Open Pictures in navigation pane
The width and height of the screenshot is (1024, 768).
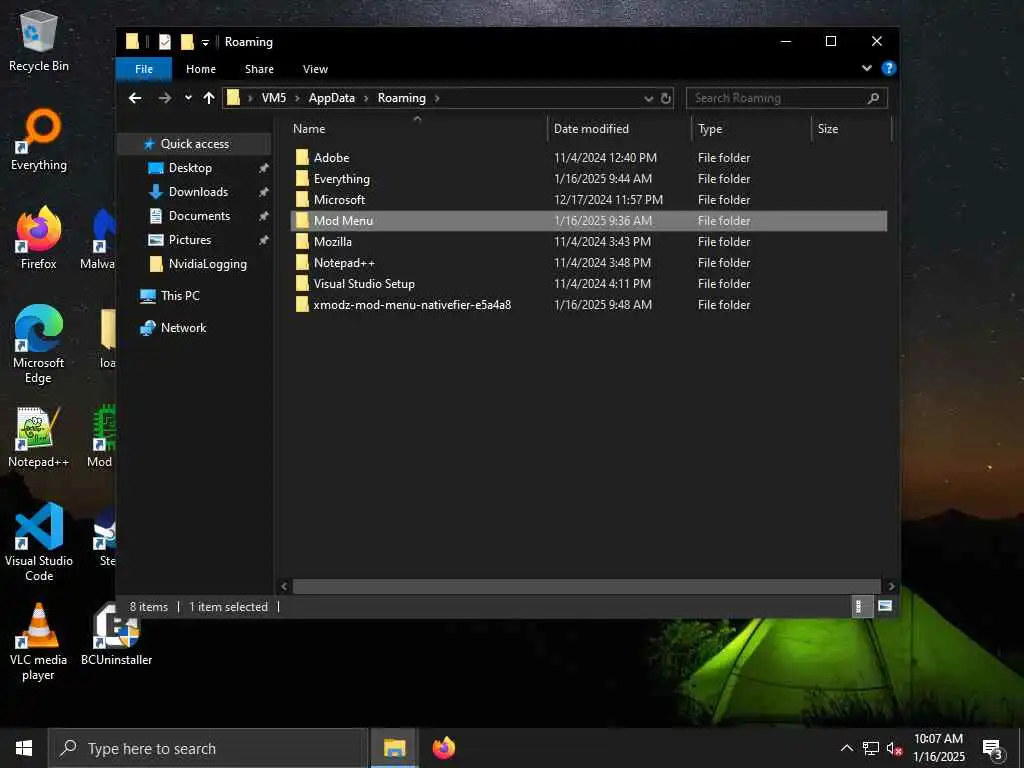coord(189,240)
